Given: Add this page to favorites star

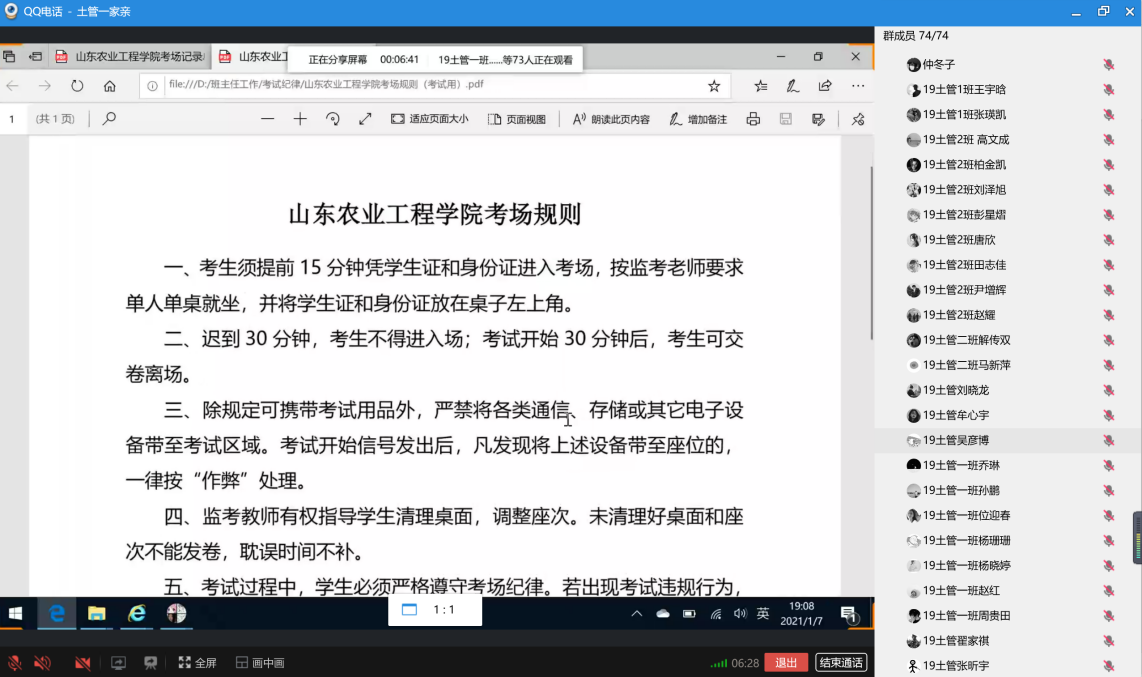Looking at the screenshot, I should [x=714, y=86].
